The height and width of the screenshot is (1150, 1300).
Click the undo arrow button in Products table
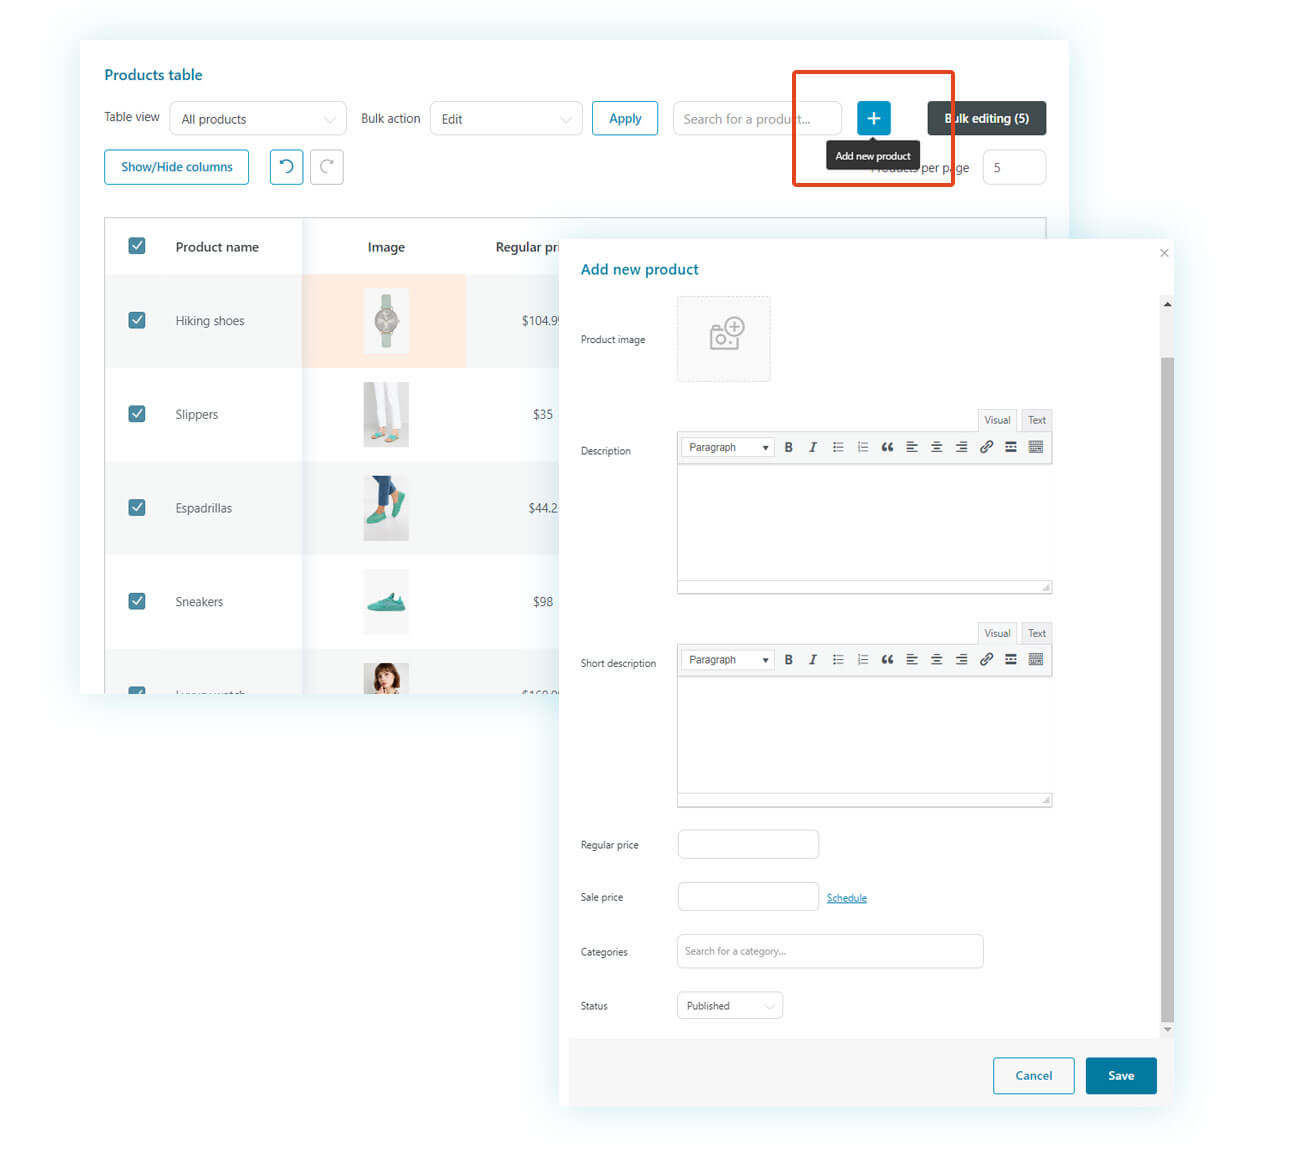click(x=286, y=167)
